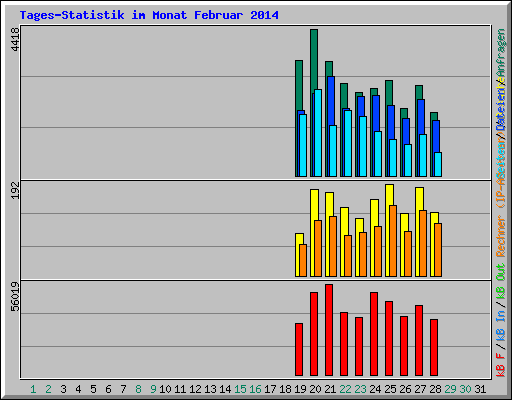Viewport: 512px width, 400px height.
Task: Click the red kB bar for day 26
Action: (x=404, y=346)
